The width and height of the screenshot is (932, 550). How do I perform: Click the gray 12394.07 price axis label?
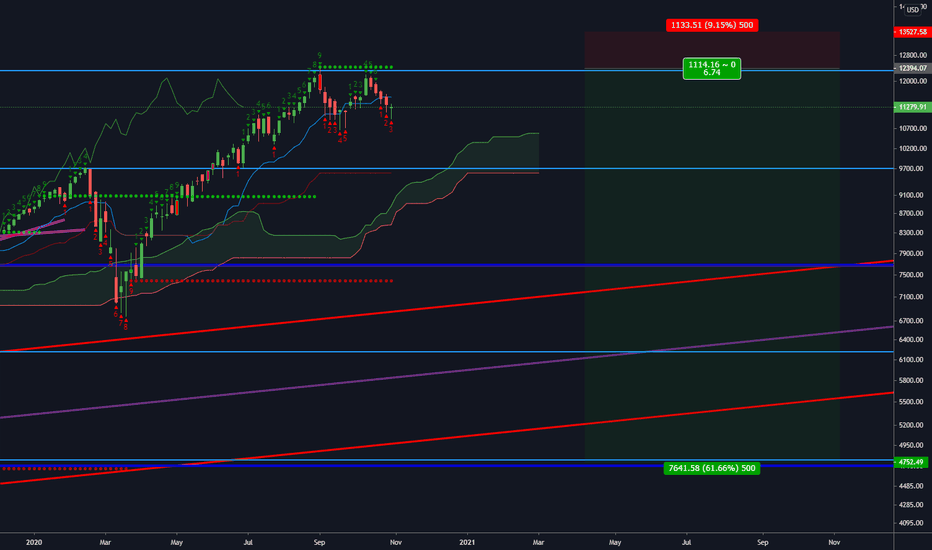(912, 68)
